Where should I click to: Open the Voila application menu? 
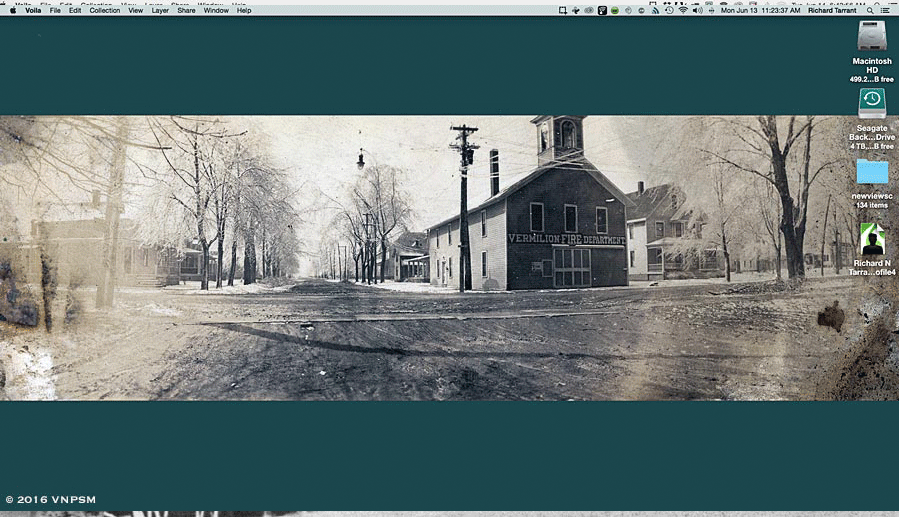pyautogui.click(x=33, y=10)
